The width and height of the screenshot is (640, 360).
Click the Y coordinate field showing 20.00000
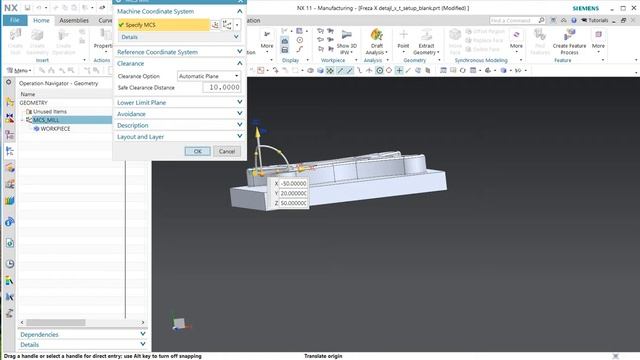coord(293,193)
